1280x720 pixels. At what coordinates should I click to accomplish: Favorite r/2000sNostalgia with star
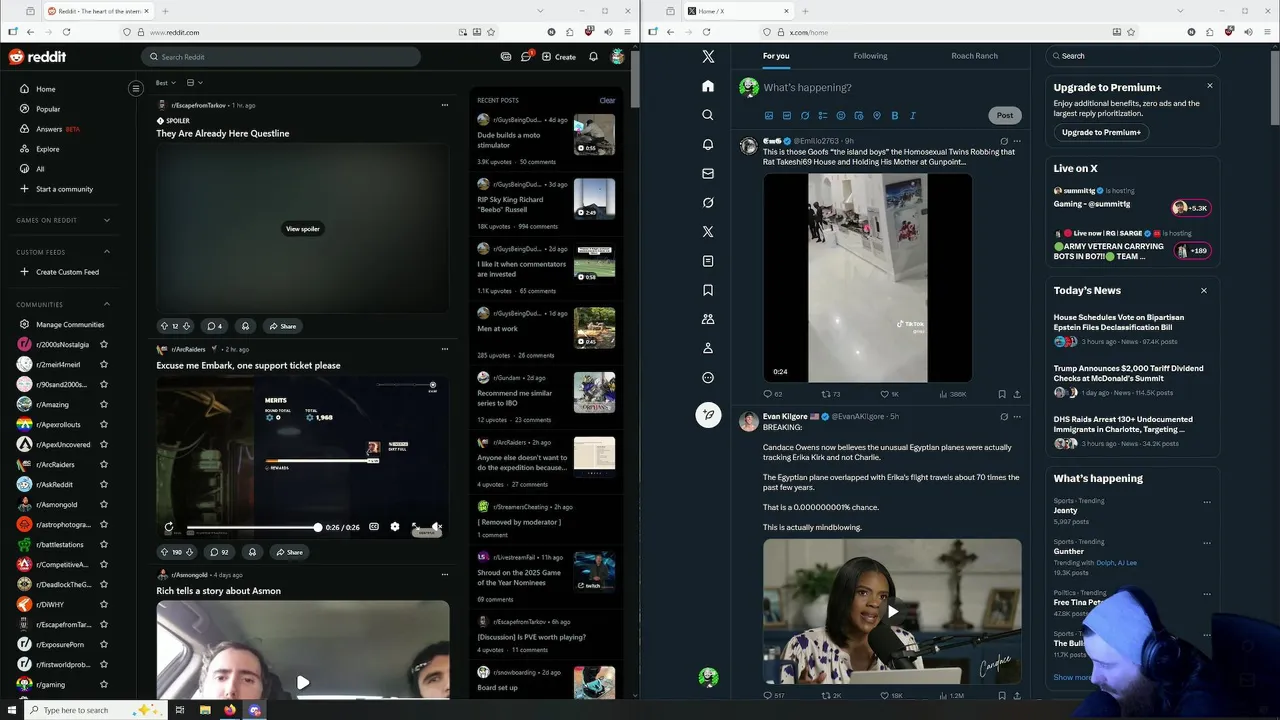point(104,344)
